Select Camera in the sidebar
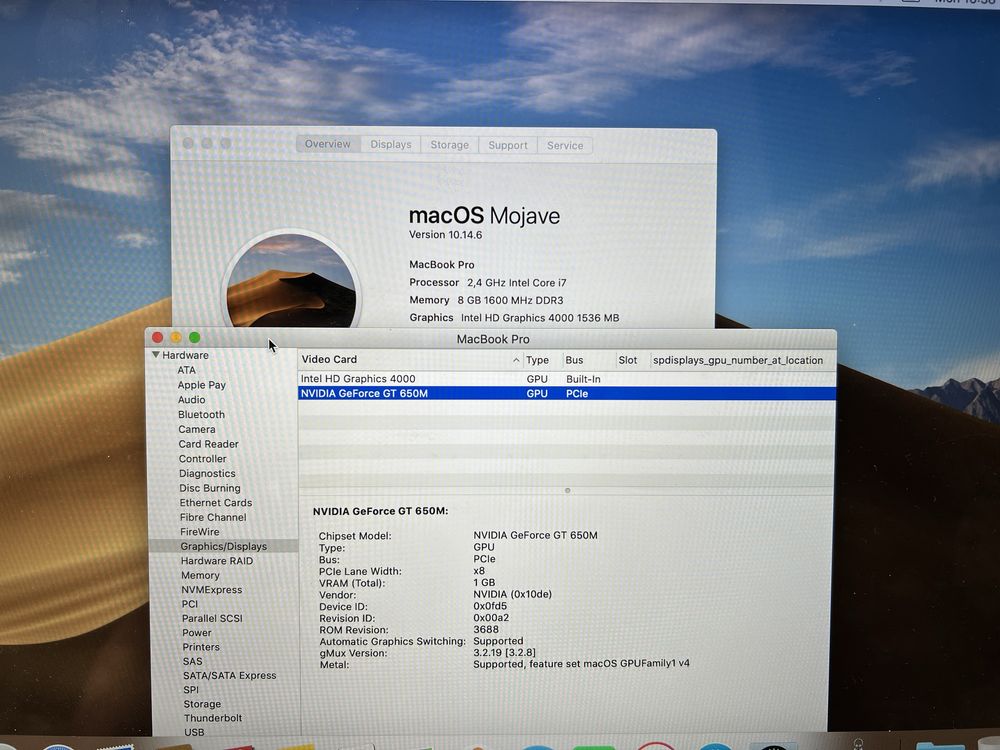This screenshot has height=750, width=1000. (197, 429)
